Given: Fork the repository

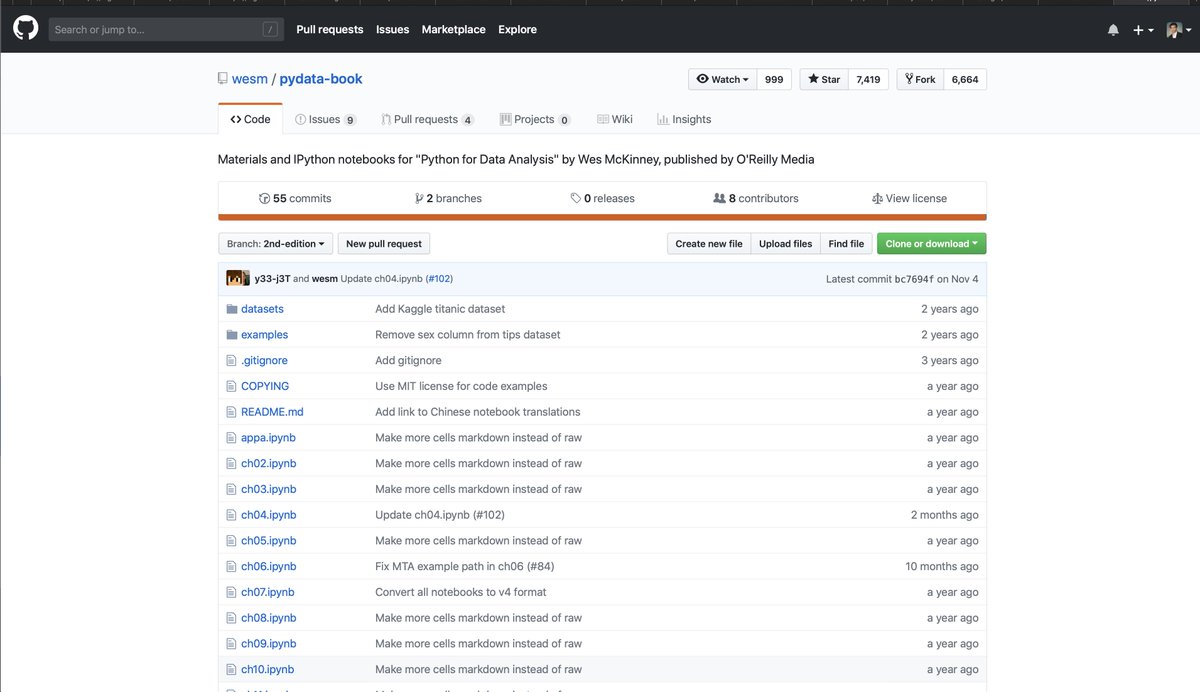Looking at the screenshot, I should point(920,79).
